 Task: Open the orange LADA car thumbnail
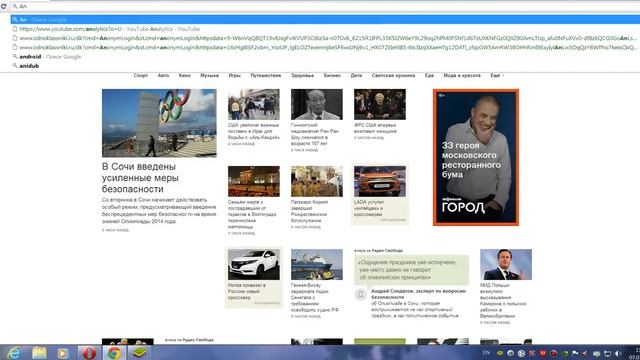click(x=380, y=181)
